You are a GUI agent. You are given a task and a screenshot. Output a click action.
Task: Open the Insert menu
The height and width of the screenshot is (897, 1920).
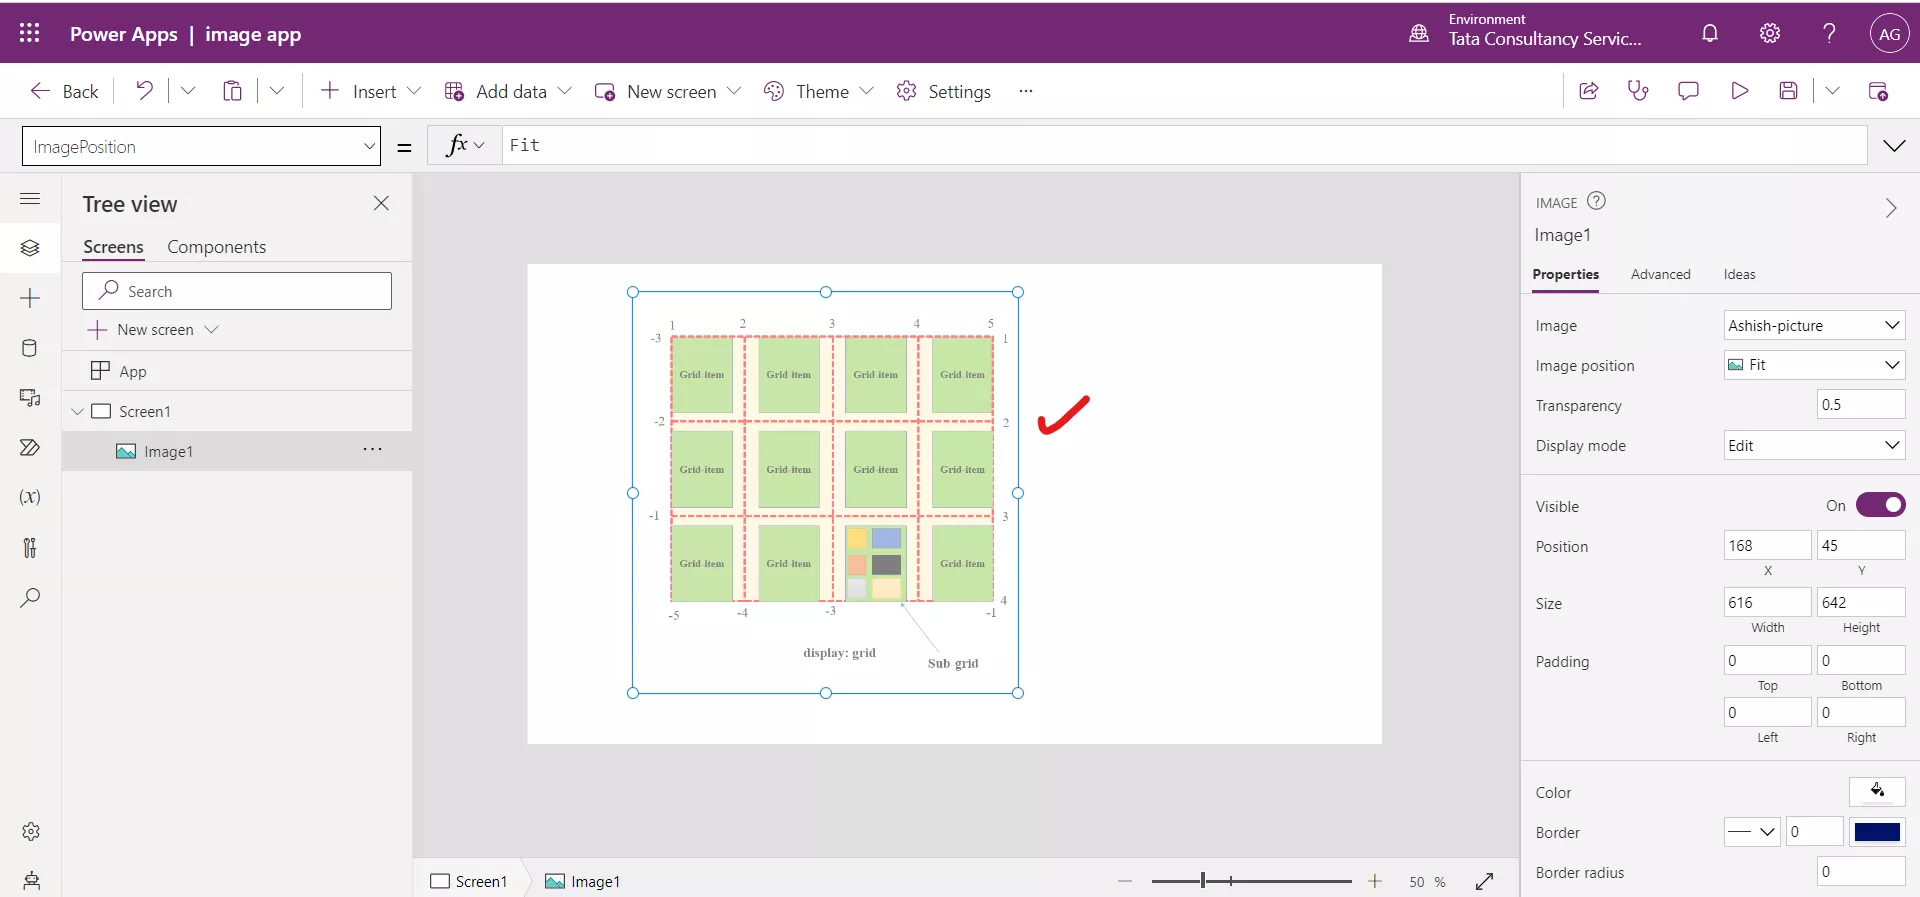point(371,91)
